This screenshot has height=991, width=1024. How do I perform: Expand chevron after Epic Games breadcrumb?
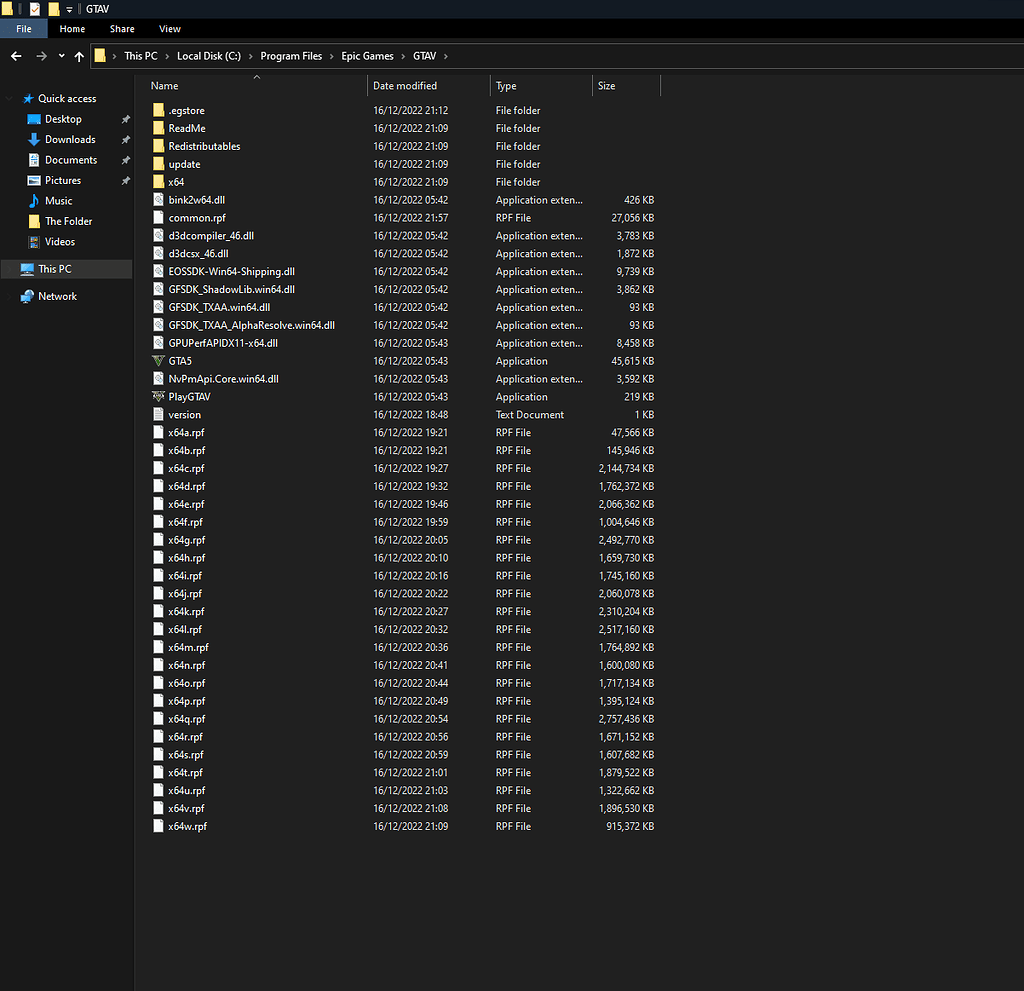(x=403, y=56)
